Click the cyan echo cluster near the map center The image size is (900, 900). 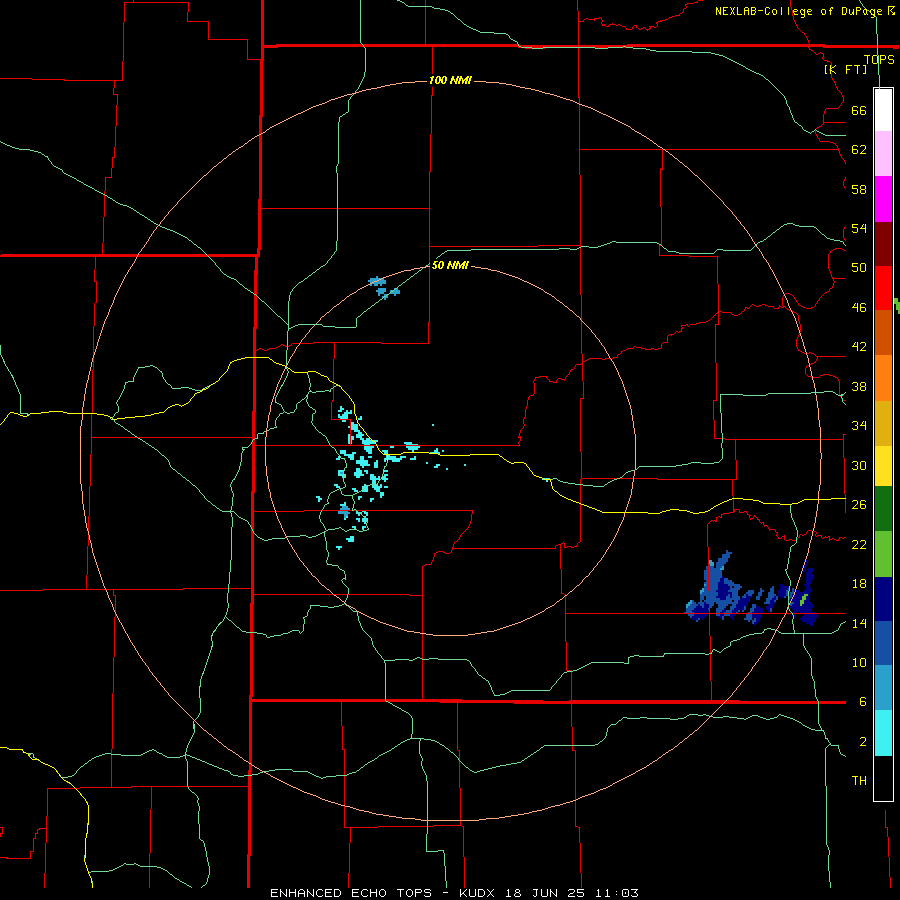pyautogui.click(x=363, y=476)
